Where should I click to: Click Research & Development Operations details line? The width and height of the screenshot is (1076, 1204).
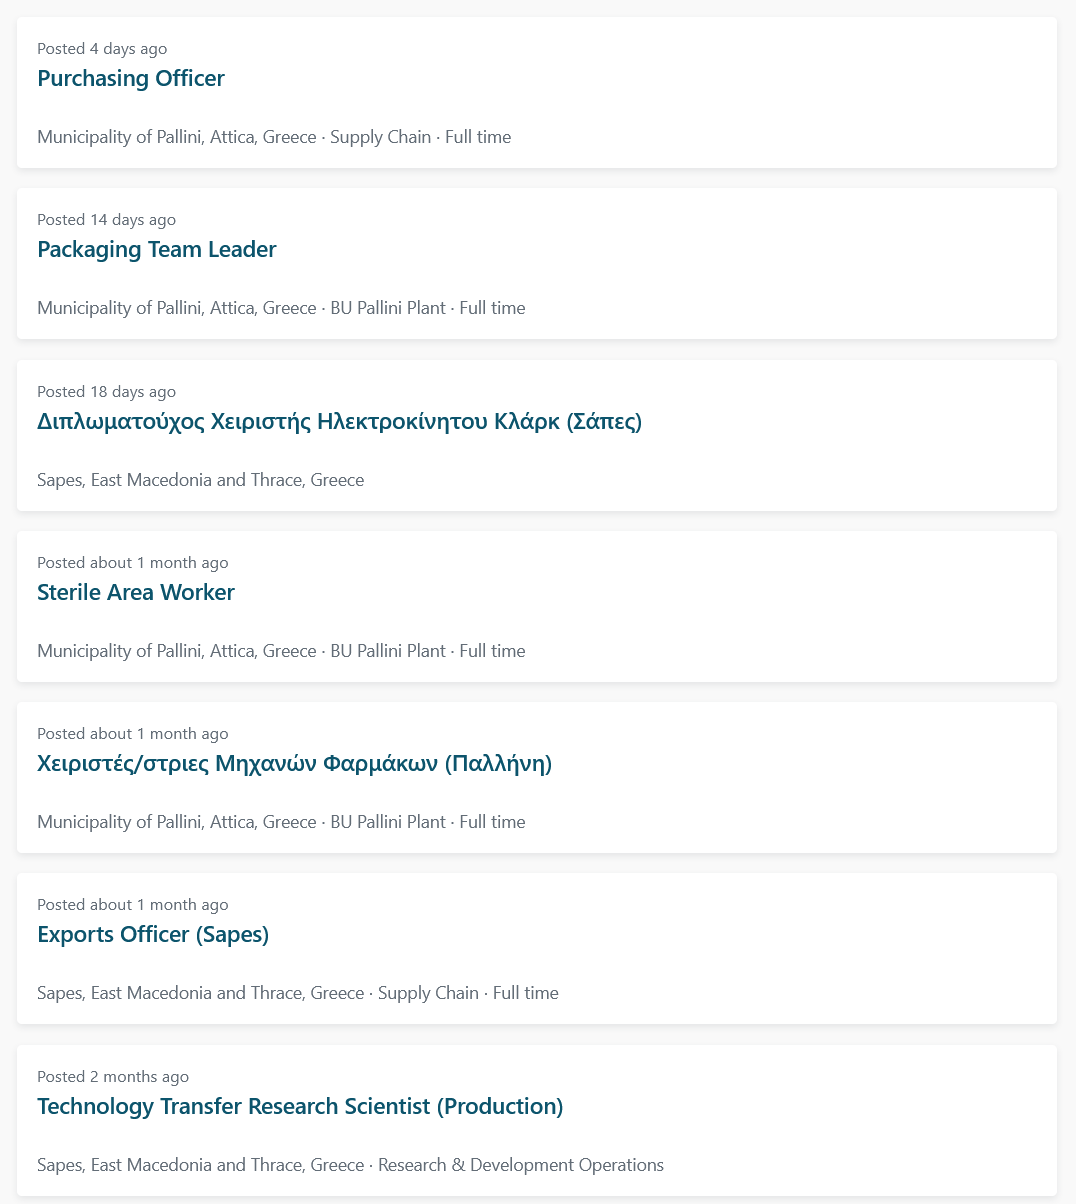click(351, 1165)
